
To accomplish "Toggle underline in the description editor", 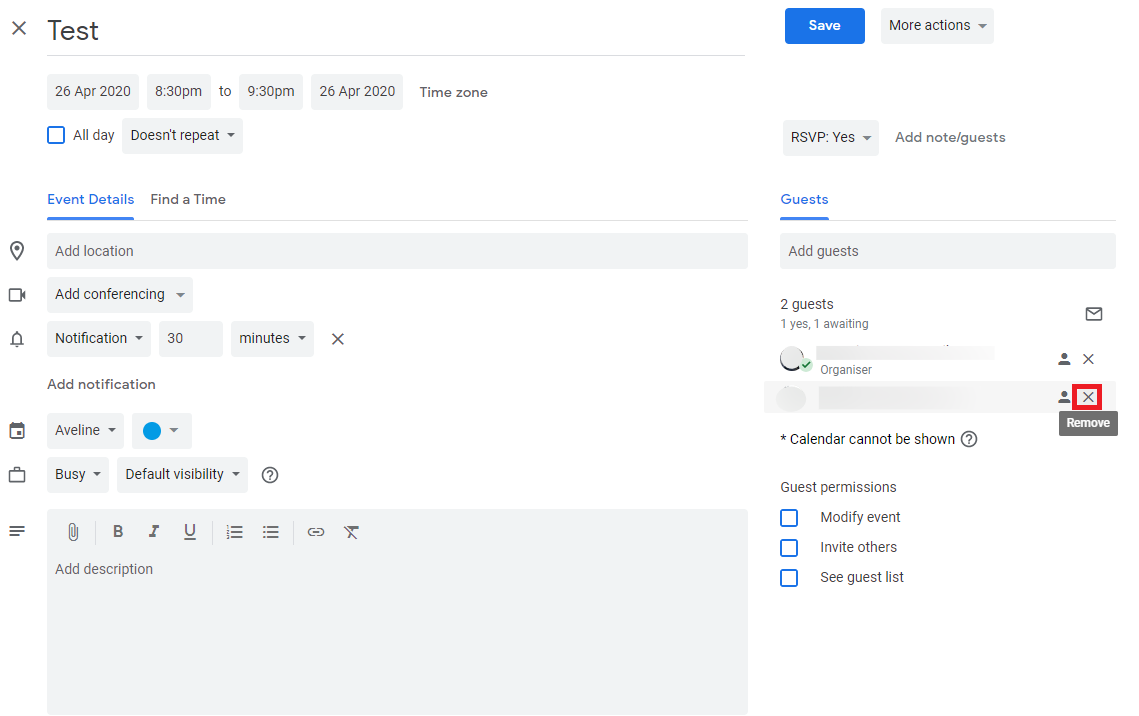I will [x=189, y=531].
